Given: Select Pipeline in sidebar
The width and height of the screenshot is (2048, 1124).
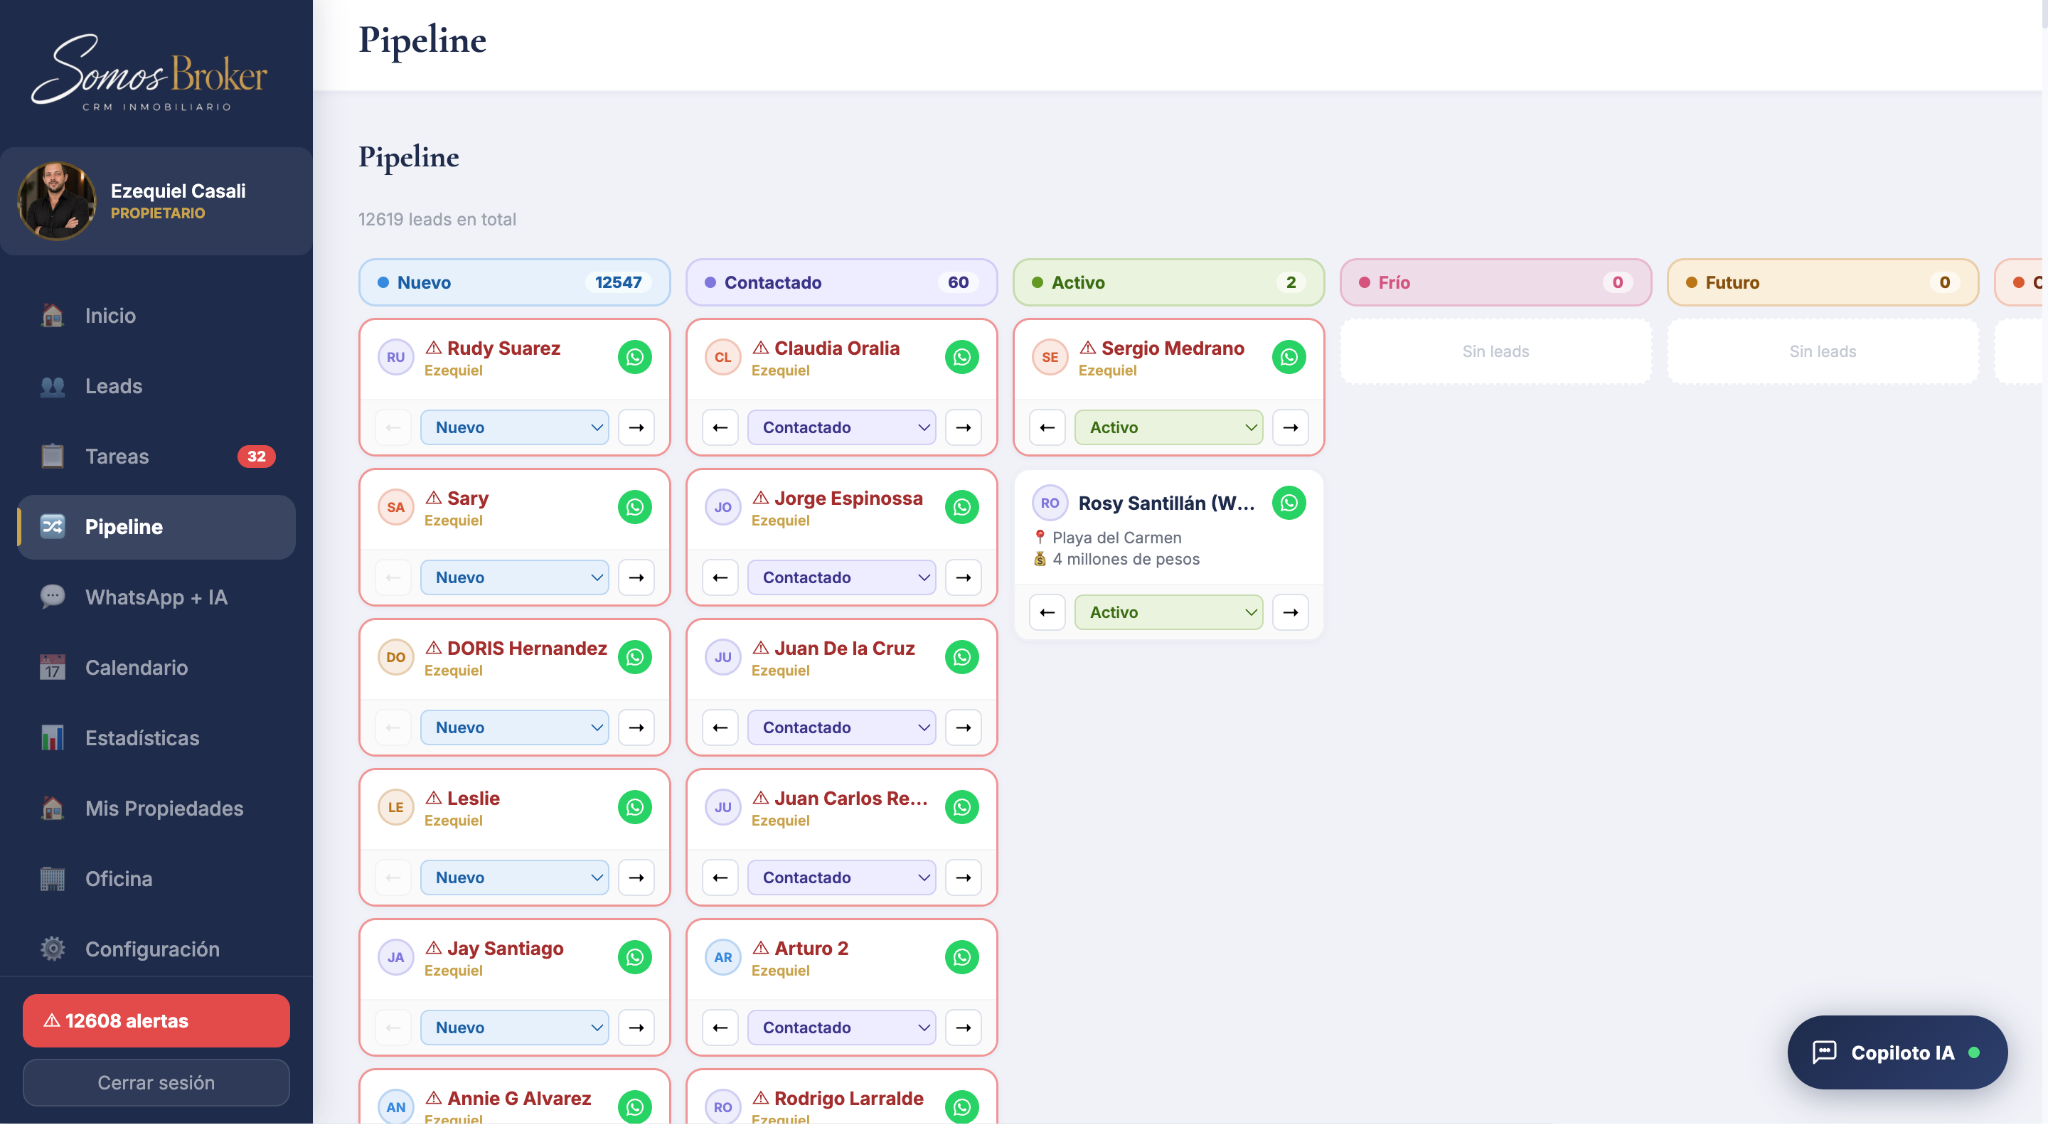Looking at the screenshot, I should coord(157,527).
